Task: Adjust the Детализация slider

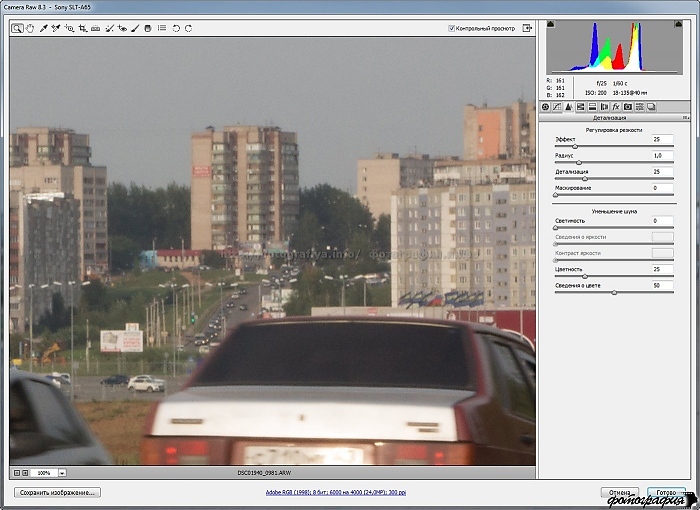Action: pyautogui.click(x=584, y=179)
